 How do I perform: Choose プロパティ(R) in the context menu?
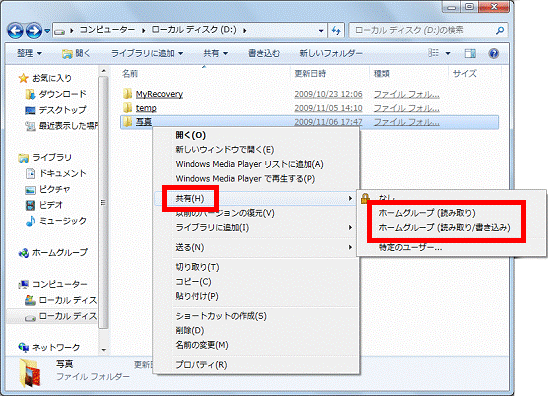(x=257, y=365)
